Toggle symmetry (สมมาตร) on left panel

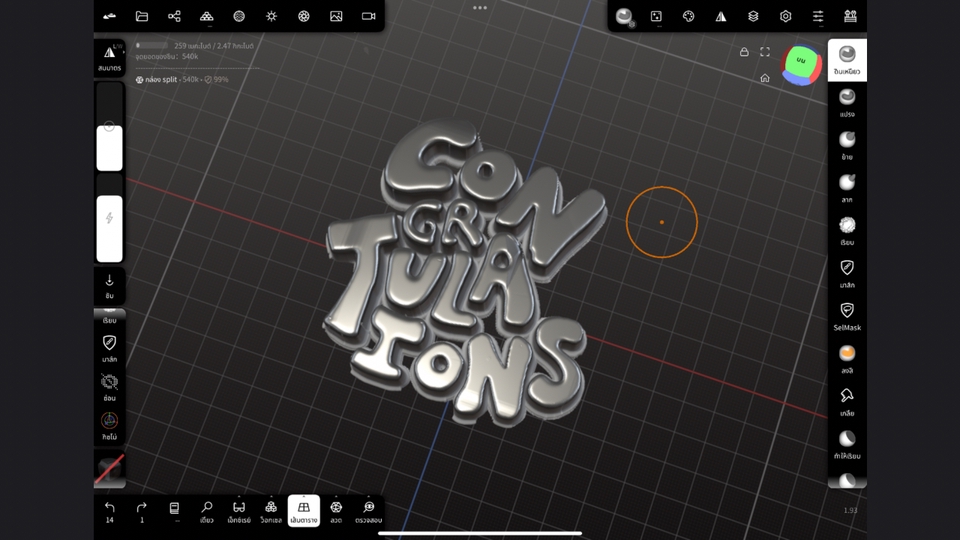(110, 58)
